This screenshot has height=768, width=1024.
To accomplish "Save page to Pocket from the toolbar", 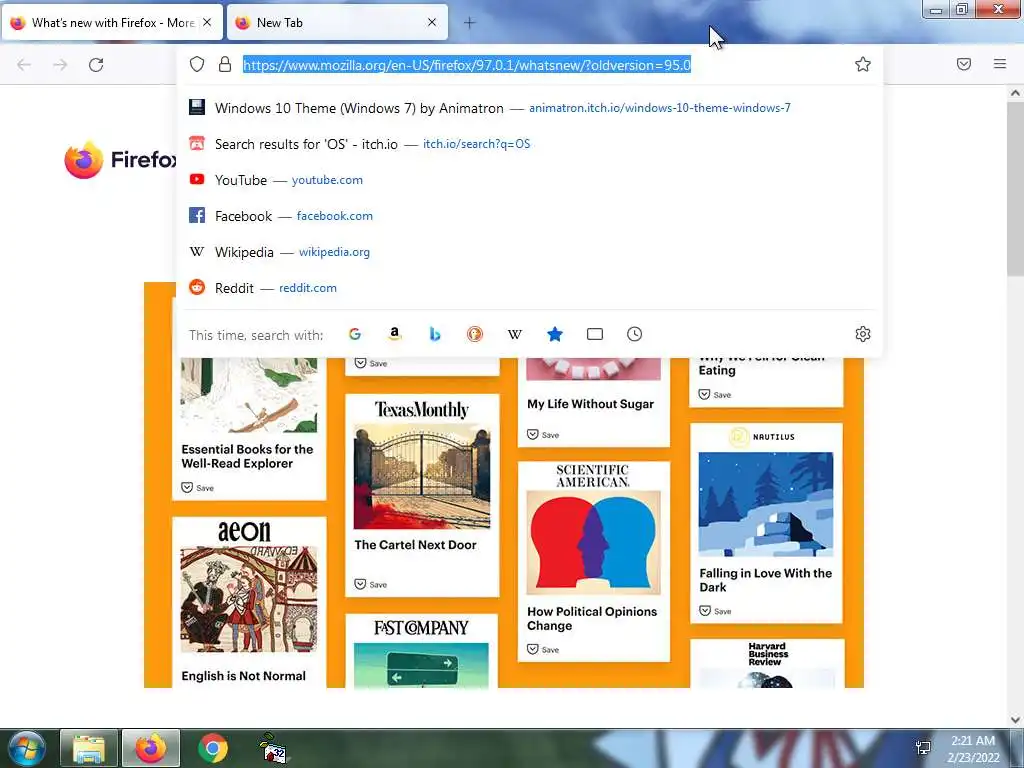I will [x=964, y=64].
